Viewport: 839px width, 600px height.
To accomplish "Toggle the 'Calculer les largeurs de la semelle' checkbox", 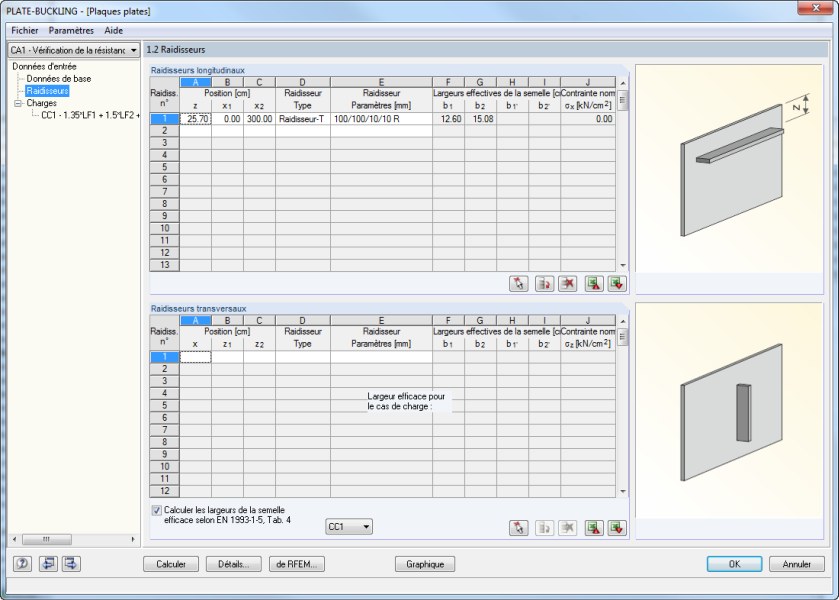I will point(156,510).
